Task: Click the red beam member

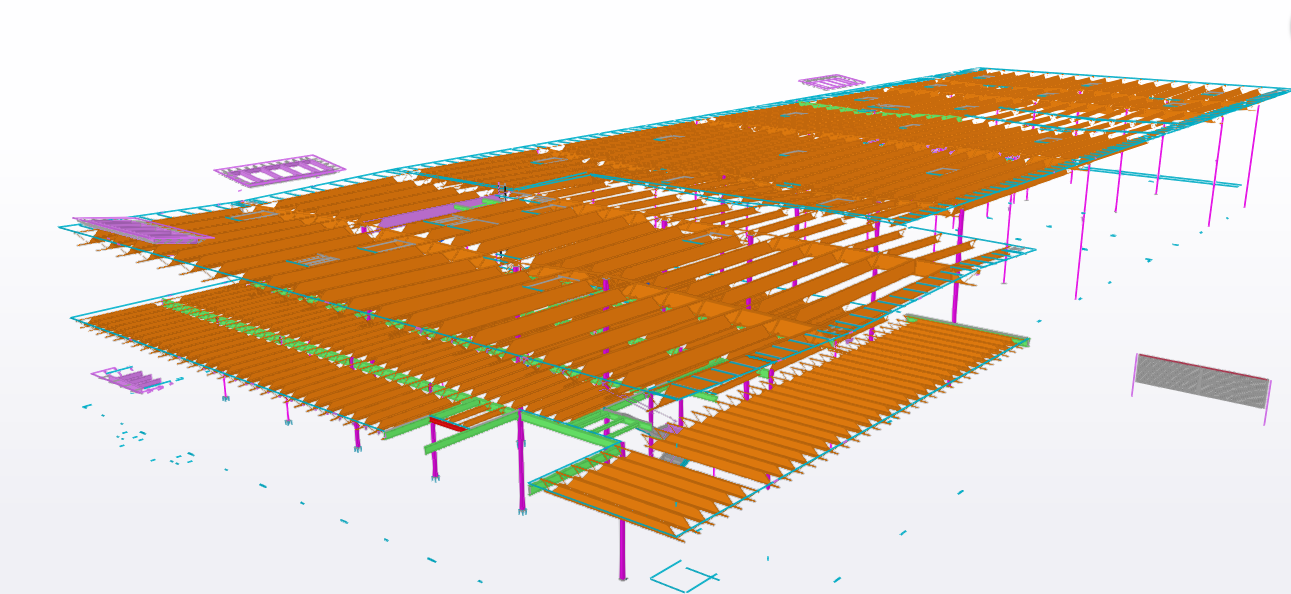Action: click(447, 424)
